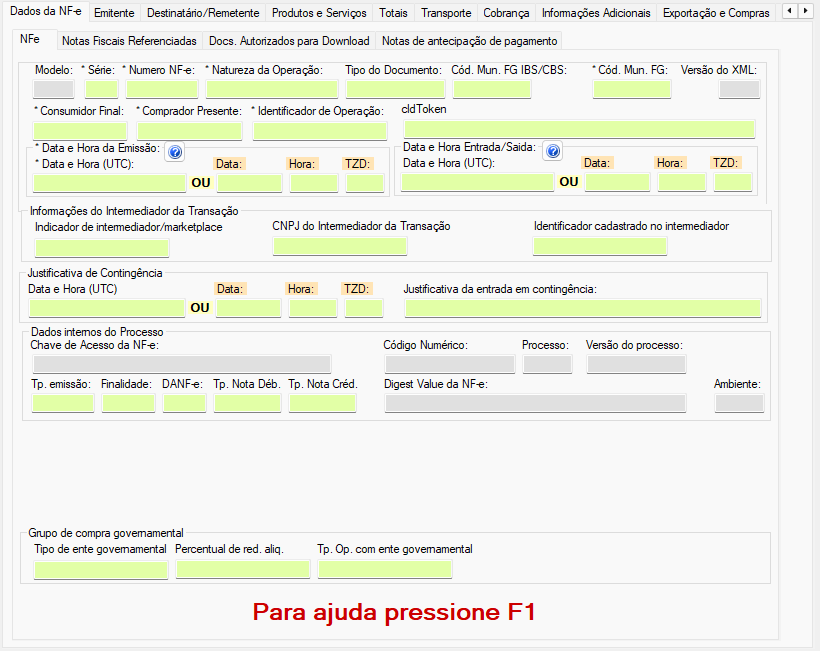The width and height of the screenshot is (820, 651).
Task: Switch to the Emitente tab
Action: (x=114, y=13)
